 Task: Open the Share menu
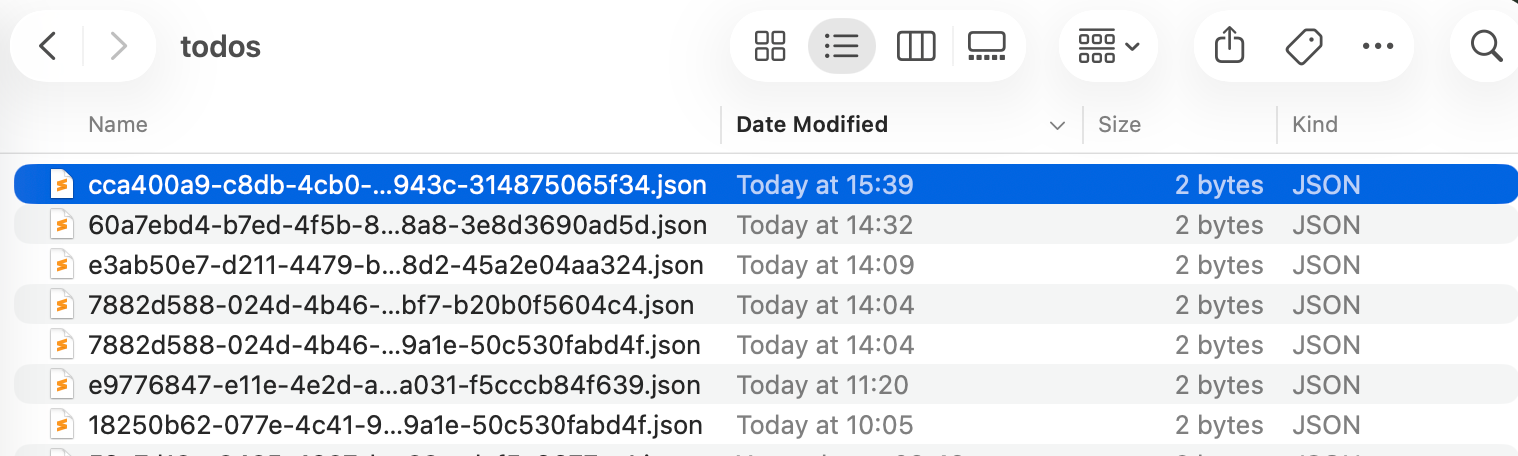(x=1228, y=46)
